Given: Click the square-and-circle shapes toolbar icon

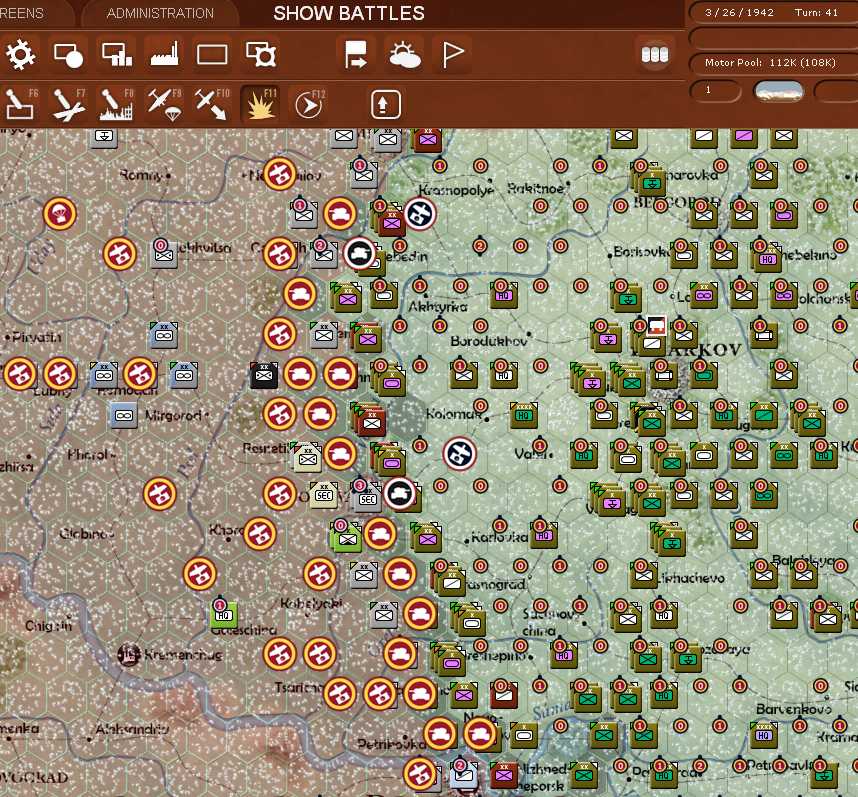Looking at the screenshot, I should point(68,55).
